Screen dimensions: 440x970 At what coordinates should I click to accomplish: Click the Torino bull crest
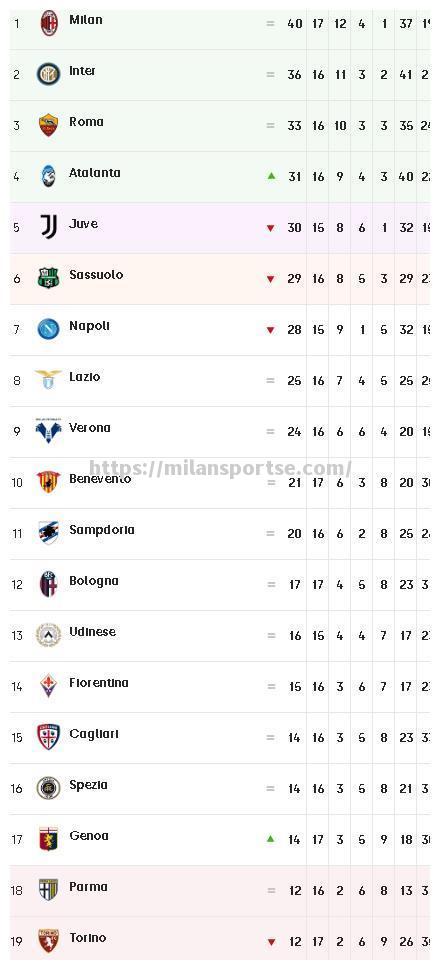pyautogui.click(x=48, y=940)
